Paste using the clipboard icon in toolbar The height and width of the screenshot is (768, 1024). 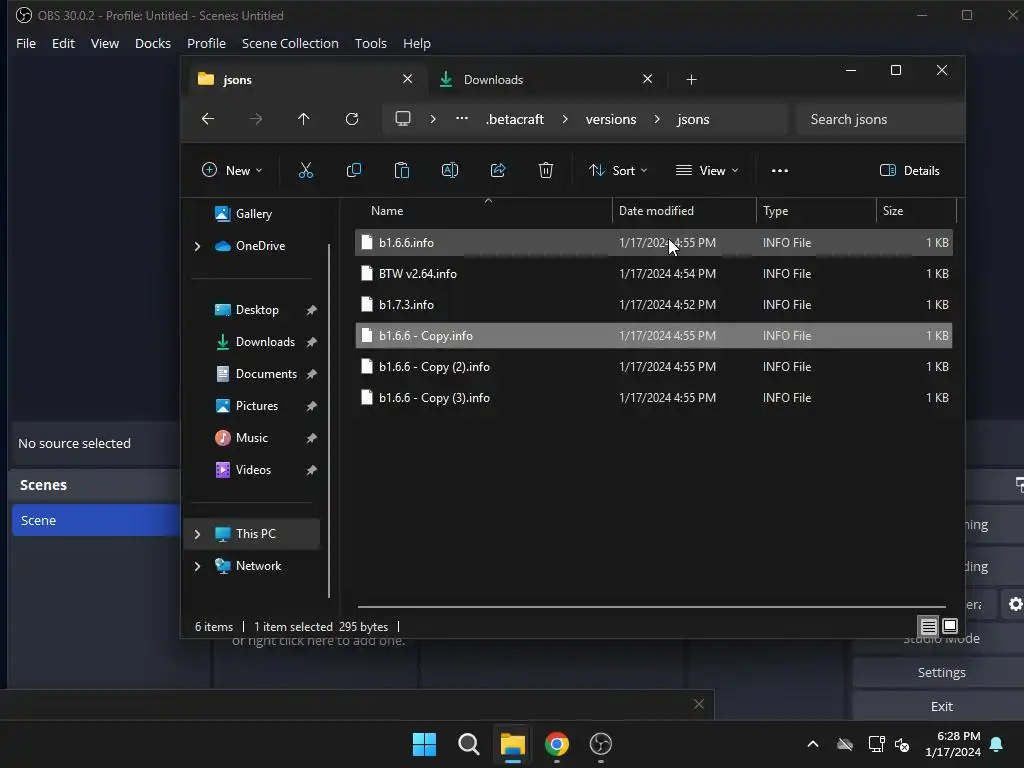(x=402, y=170)
